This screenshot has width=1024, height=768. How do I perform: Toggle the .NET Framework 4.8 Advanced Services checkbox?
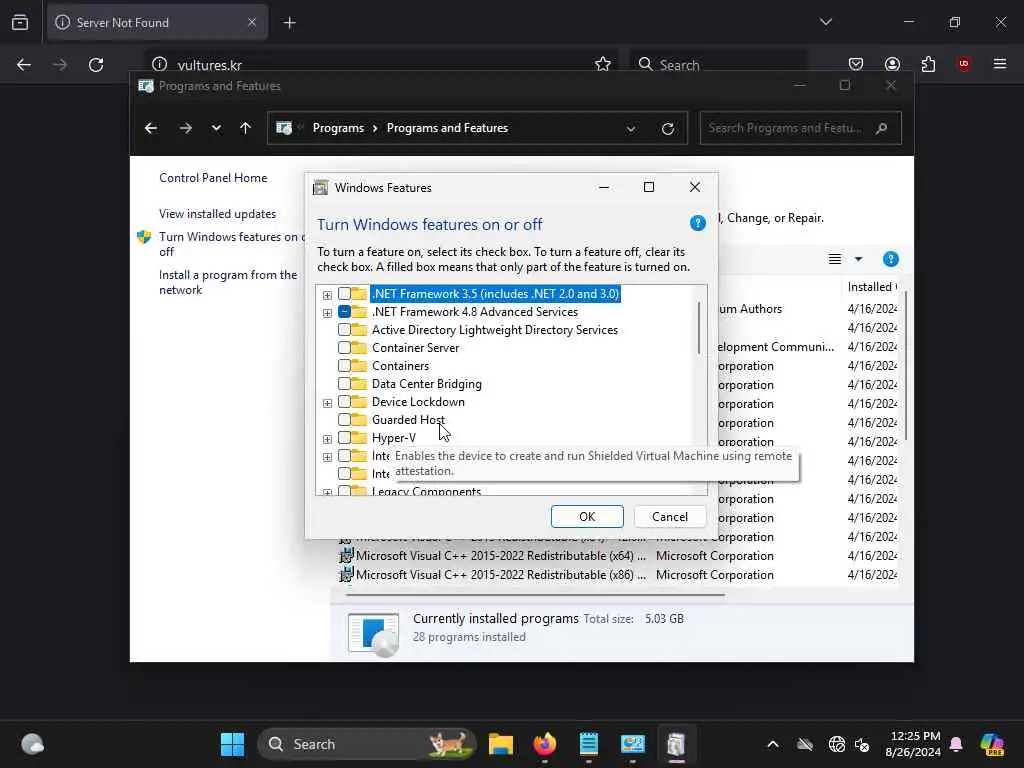click(344, 312)
